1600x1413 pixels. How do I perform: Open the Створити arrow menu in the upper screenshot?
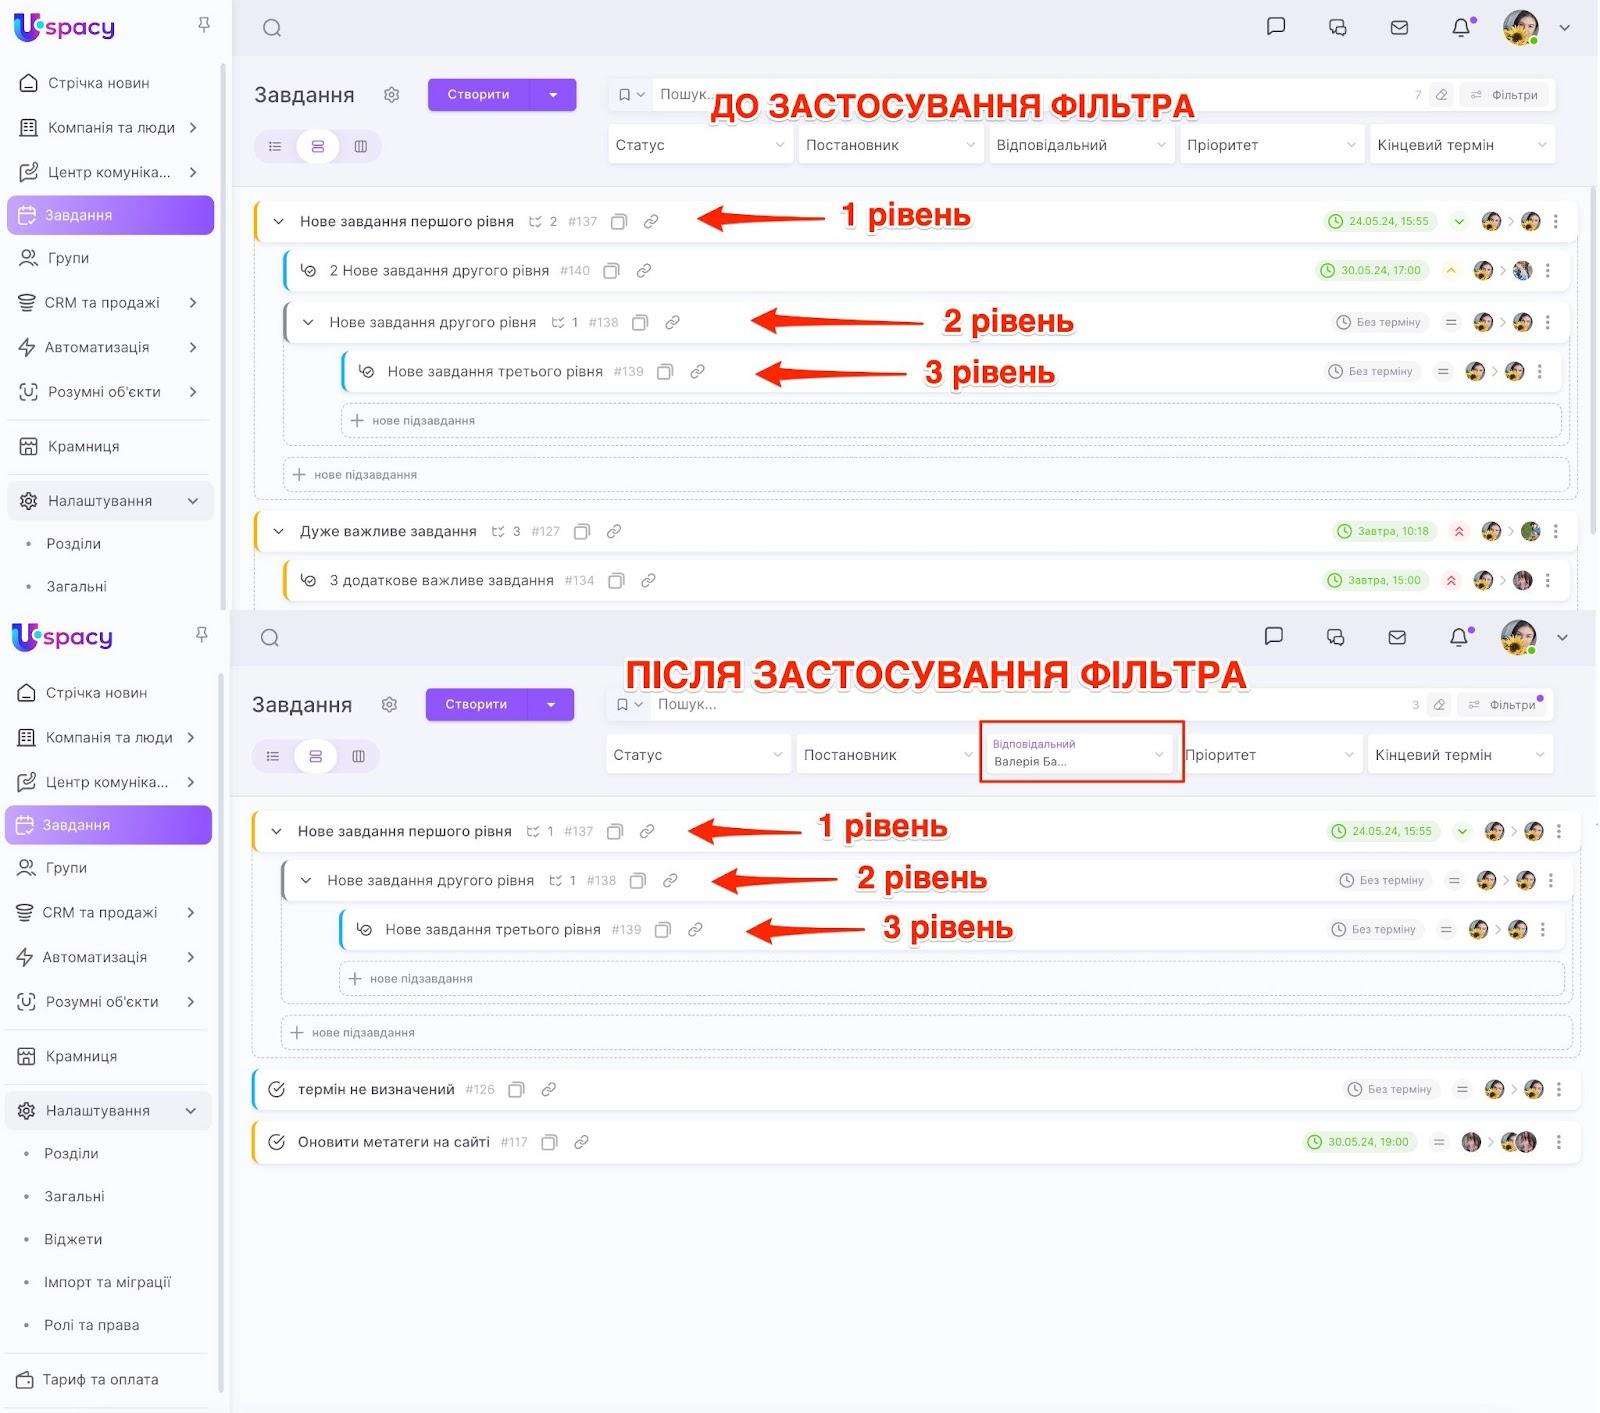coord(553,95)
